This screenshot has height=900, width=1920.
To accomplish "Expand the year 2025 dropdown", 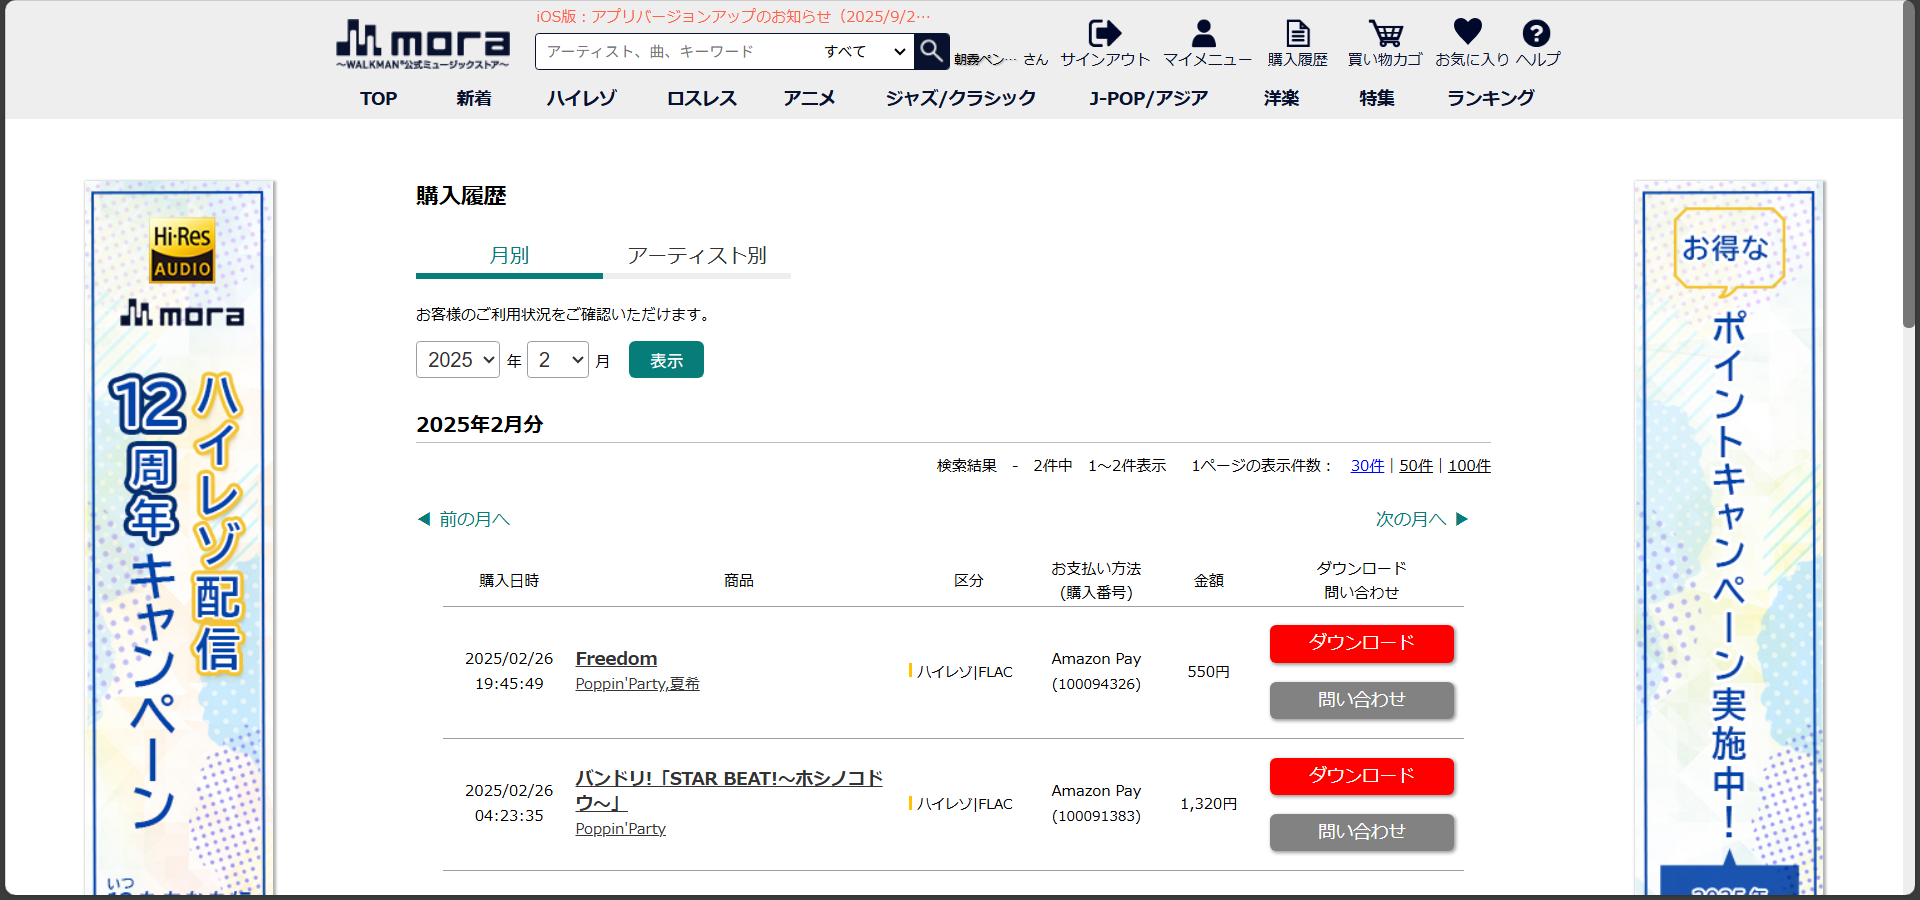I will click(x=457, y=360).
